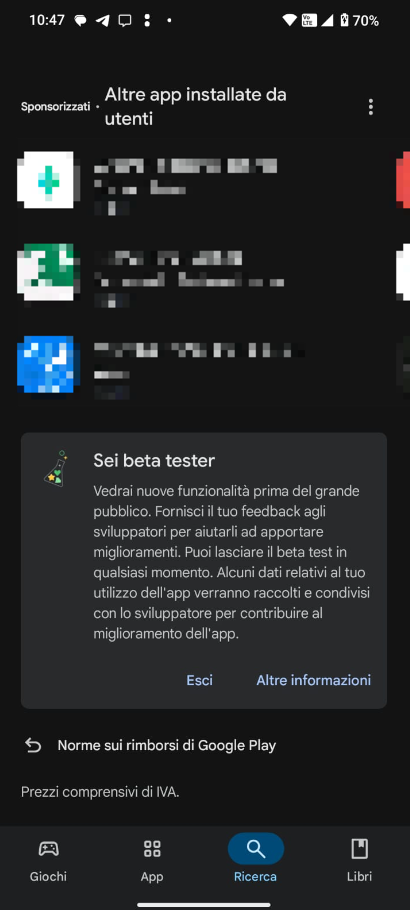410x910 pixels.
Task: Tap the Sei beta tester heading
Action: (154, 461)
